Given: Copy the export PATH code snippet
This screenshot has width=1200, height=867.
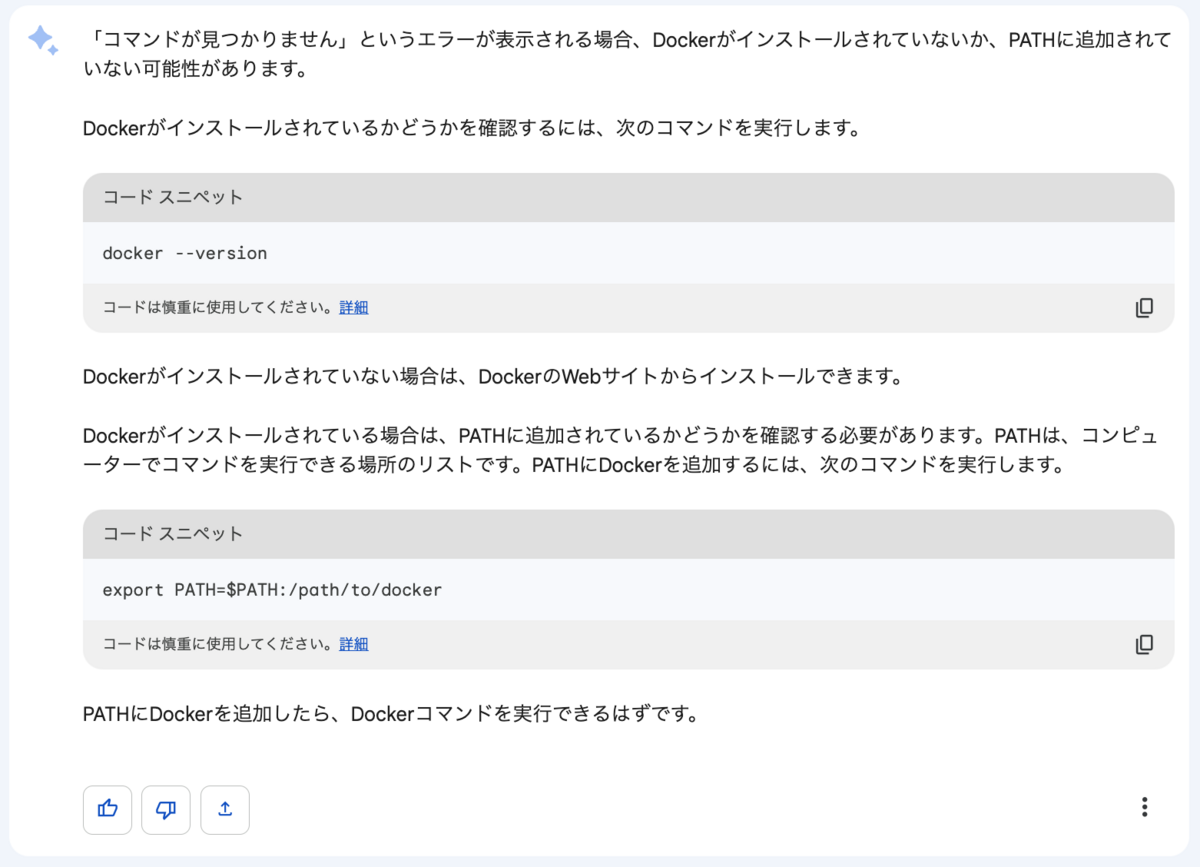Looking at the screenshot, I should [x=1144, y=644].
